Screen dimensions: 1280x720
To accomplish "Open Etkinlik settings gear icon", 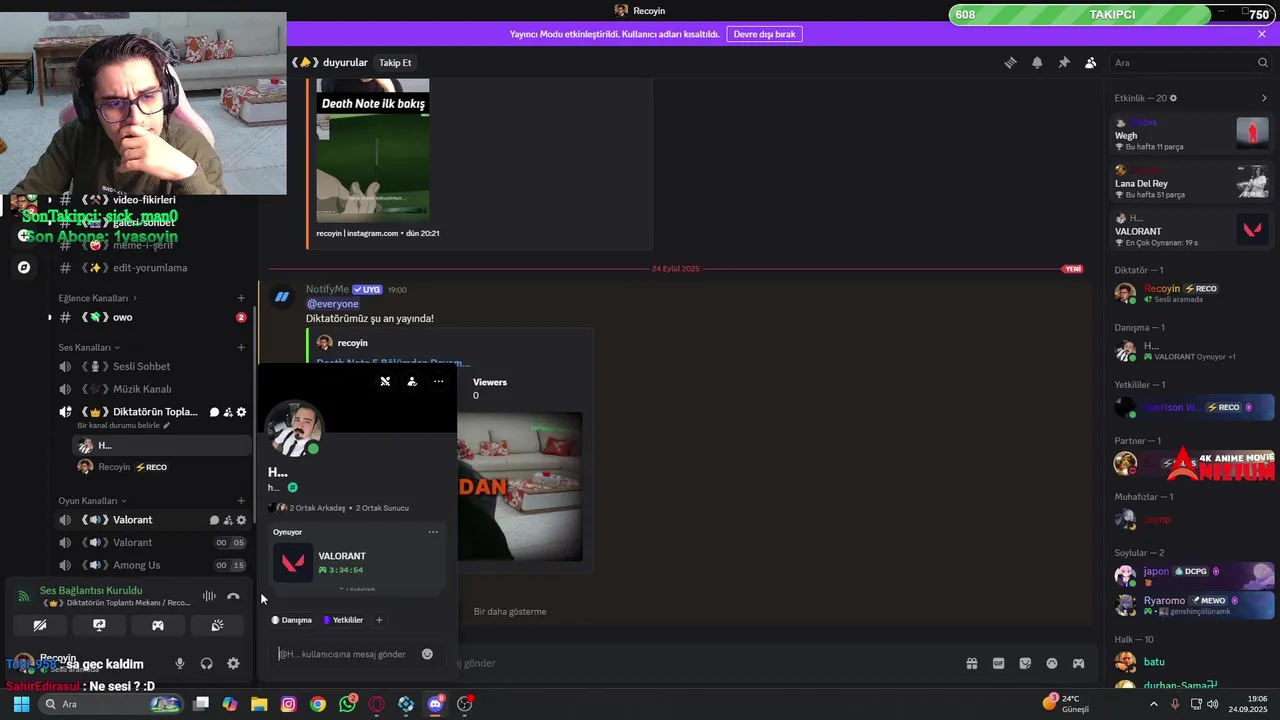I will point(1173,98).
